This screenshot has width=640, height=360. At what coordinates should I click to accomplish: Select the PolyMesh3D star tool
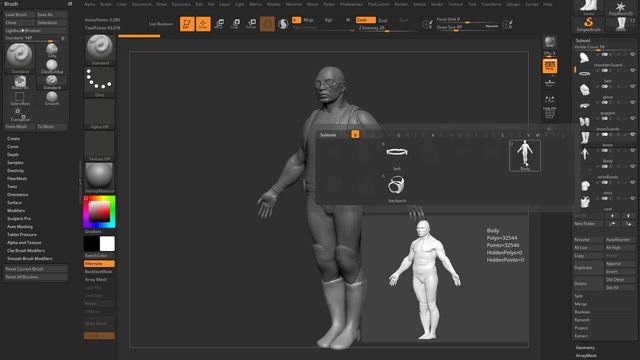620,8
